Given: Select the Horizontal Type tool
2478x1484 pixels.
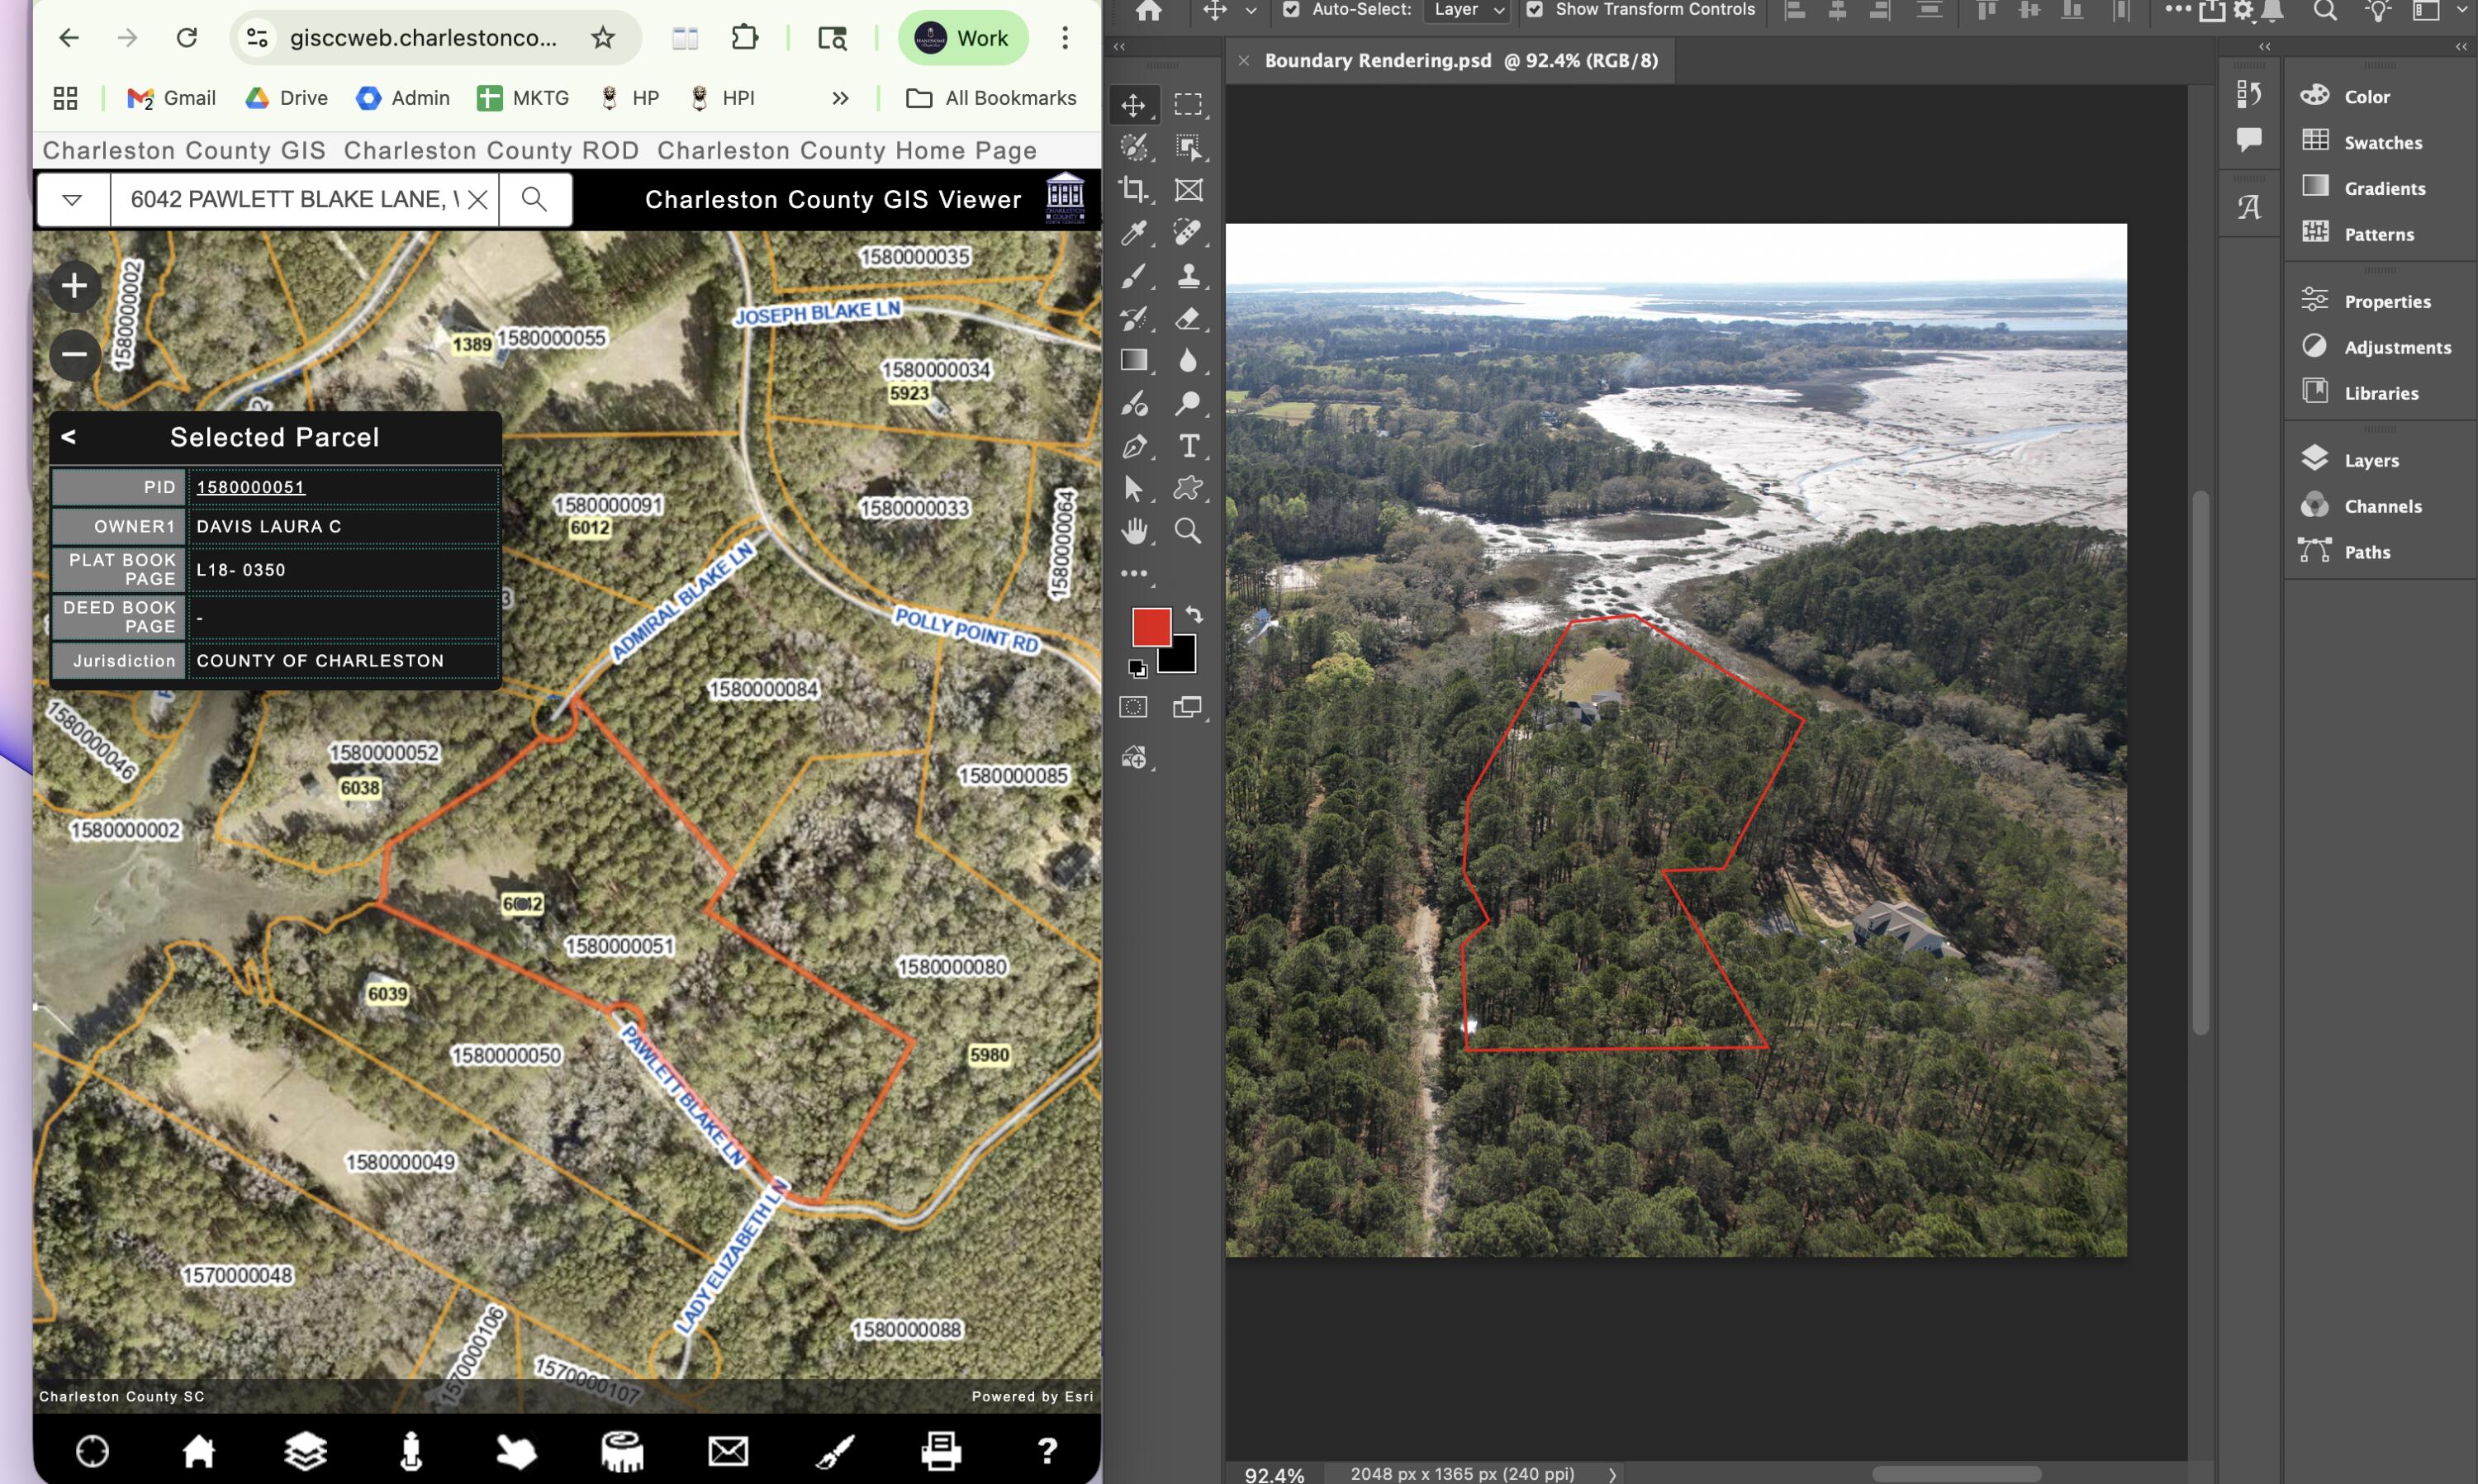Looking at the screenshot, I should [1188, 446].
